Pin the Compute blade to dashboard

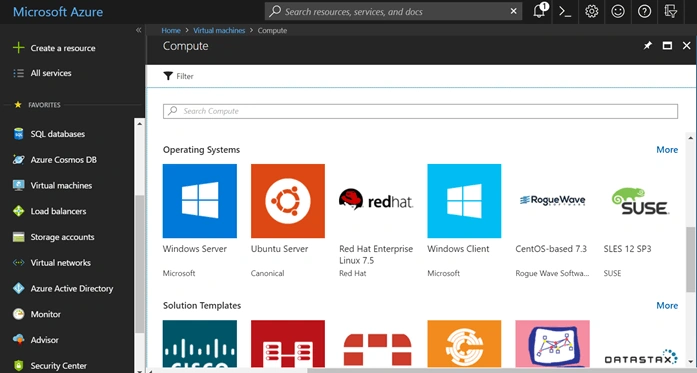point(648,45)
